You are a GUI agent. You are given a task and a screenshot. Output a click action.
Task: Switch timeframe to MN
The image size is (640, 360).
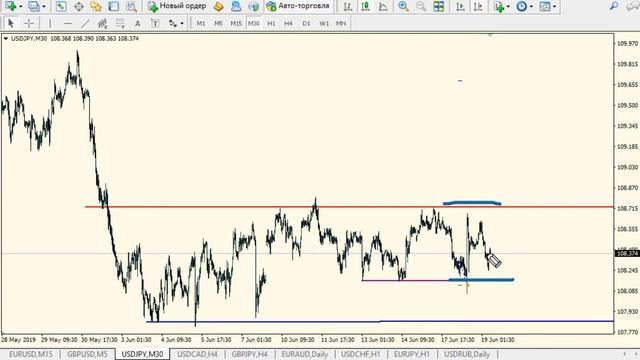coord(341,23)
